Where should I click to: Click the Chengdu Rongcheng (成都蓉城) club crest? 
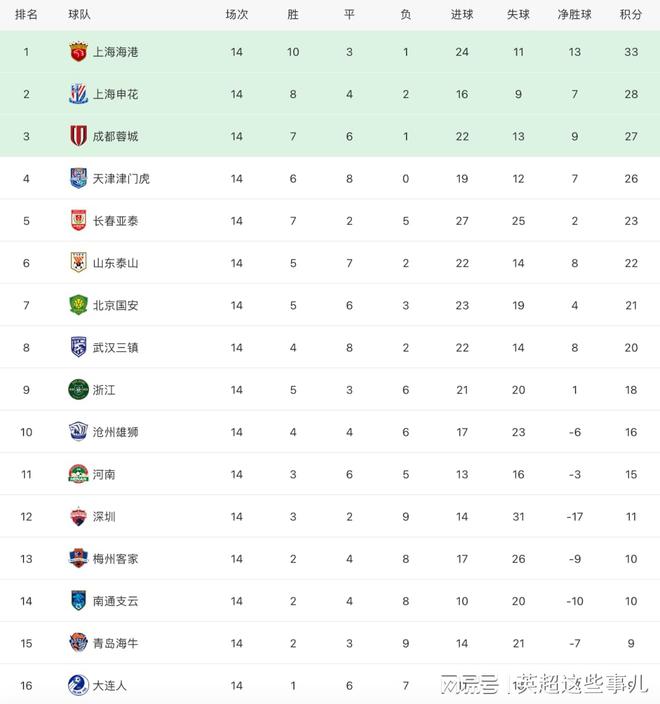click(78, 136)
